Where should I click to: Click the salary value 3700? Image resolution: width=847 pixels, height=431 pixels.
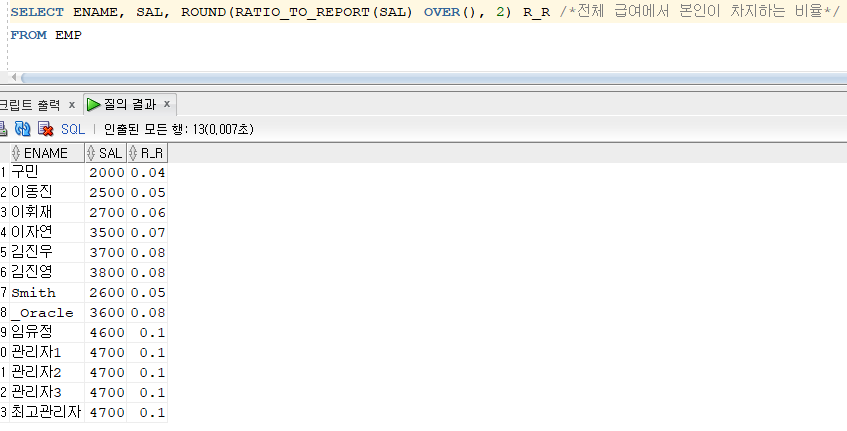click(x=106, y=253)
